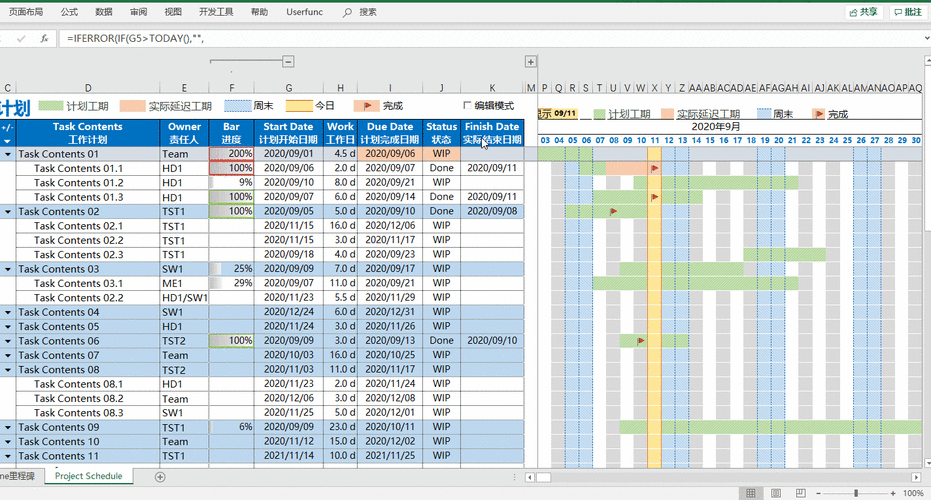Click the 批注 comments button
931x500 pixels.
click(907, 12)
